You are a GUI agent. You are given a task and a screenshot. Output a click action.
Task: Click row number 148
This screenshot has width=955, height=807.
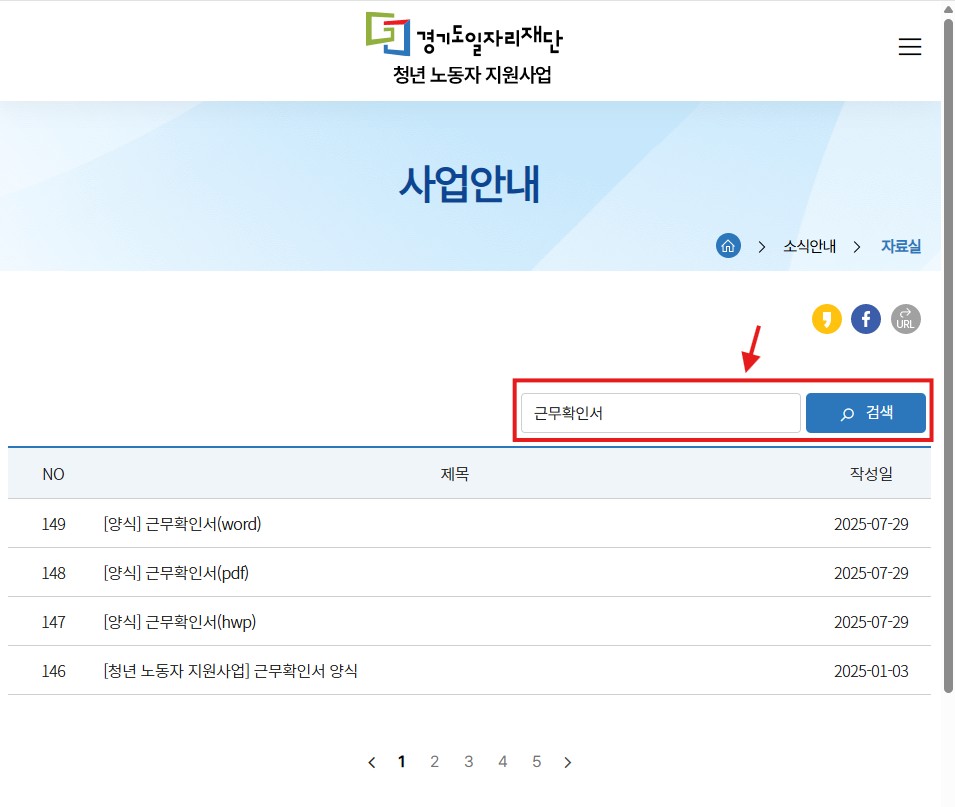[54, 573]
